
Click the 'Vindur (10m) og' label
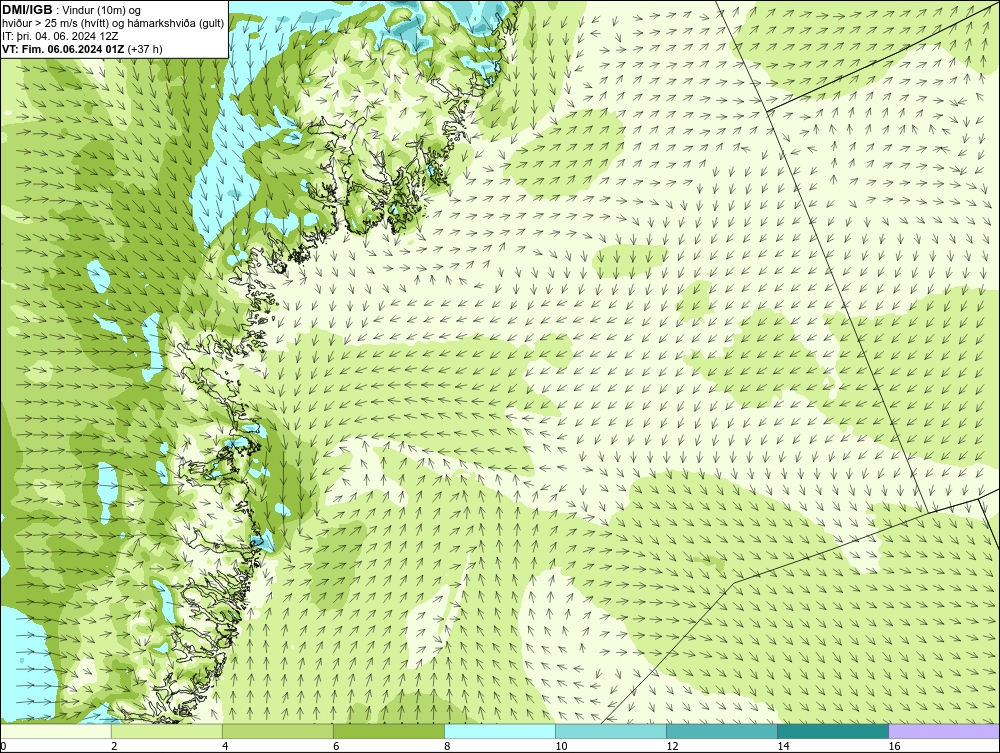101,10
